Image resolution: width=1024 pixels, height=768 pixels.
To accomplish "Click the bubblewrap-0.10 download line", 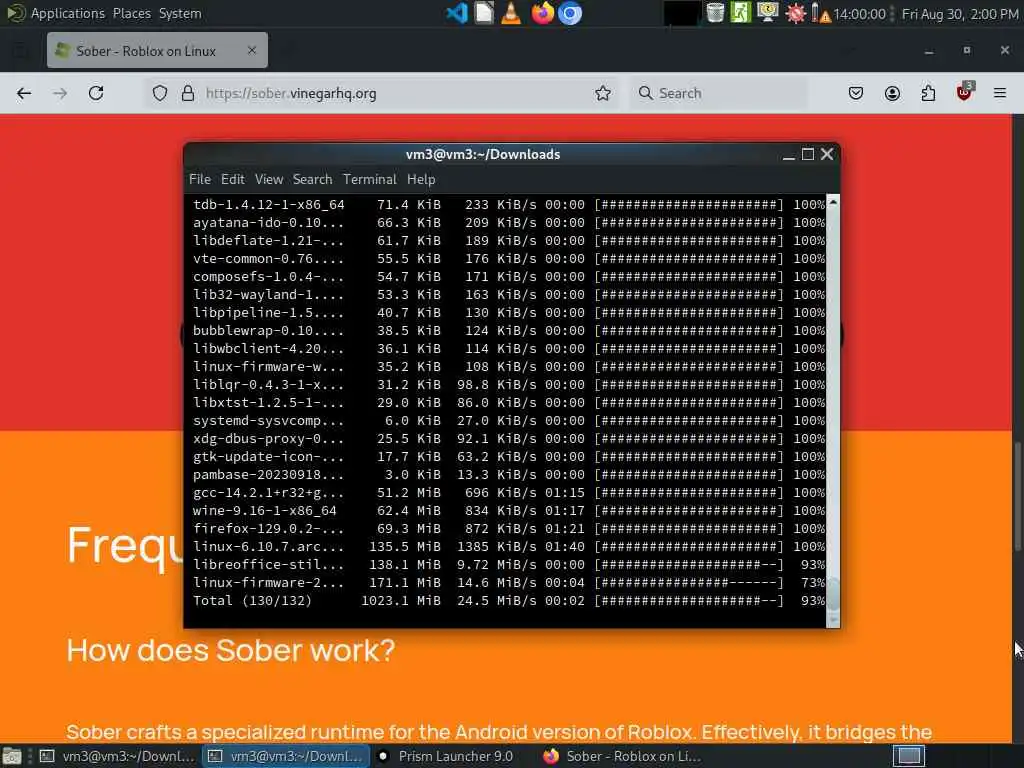I will pos(509,331).
